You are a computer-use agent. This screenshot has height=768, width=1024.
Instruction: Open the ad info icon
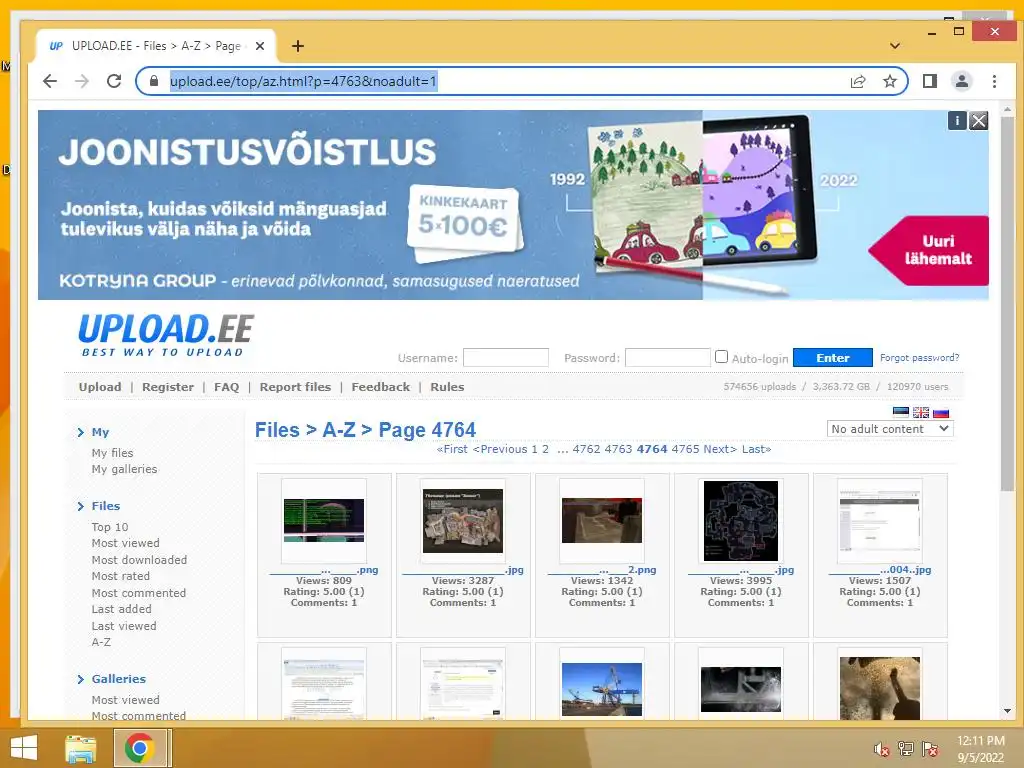(957, 121)
